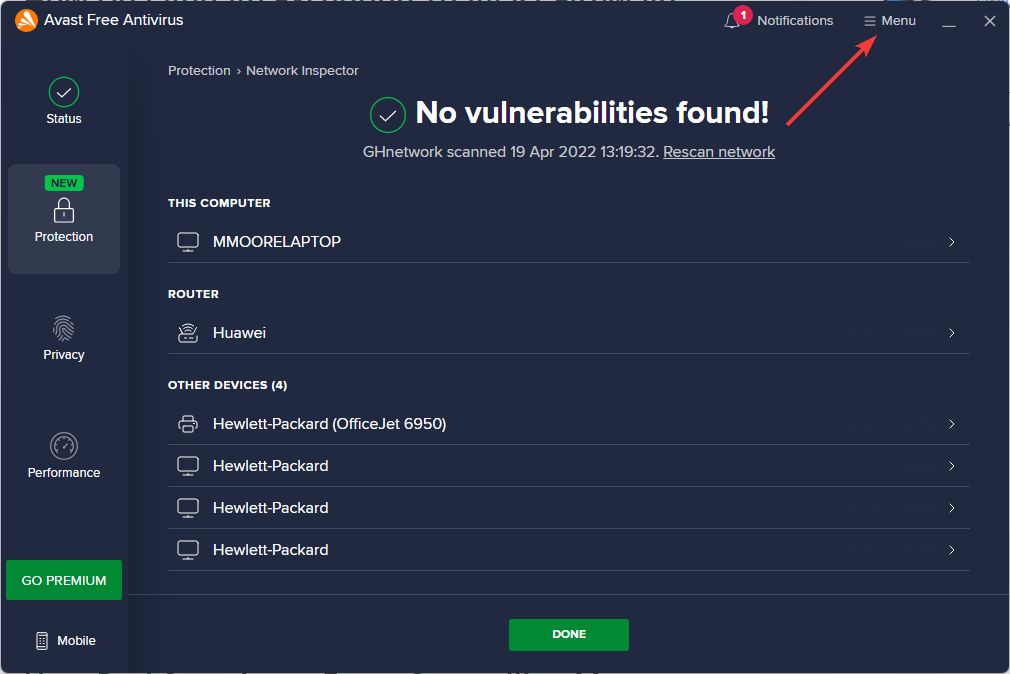The height and width of the screenshot is (674, 1010).
Task: Expand details for MMOORELAPTOP
Action: point(951,242)
